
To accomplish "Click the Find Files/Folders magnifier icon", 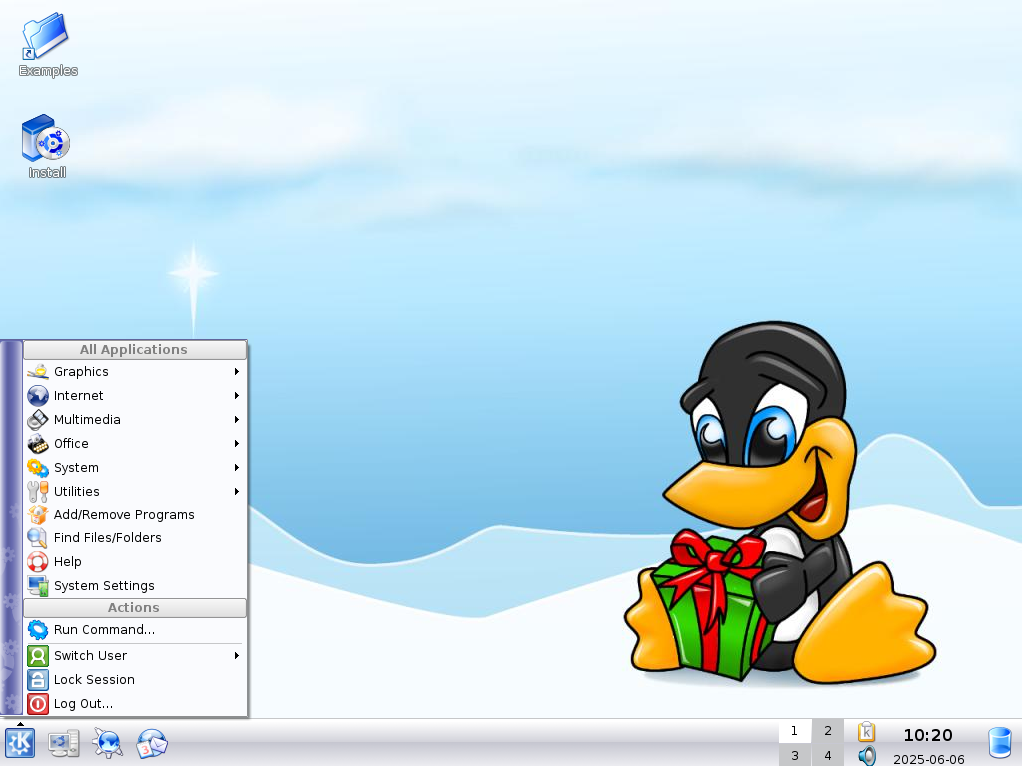I will pyautogui.click(x=38, y=538).
